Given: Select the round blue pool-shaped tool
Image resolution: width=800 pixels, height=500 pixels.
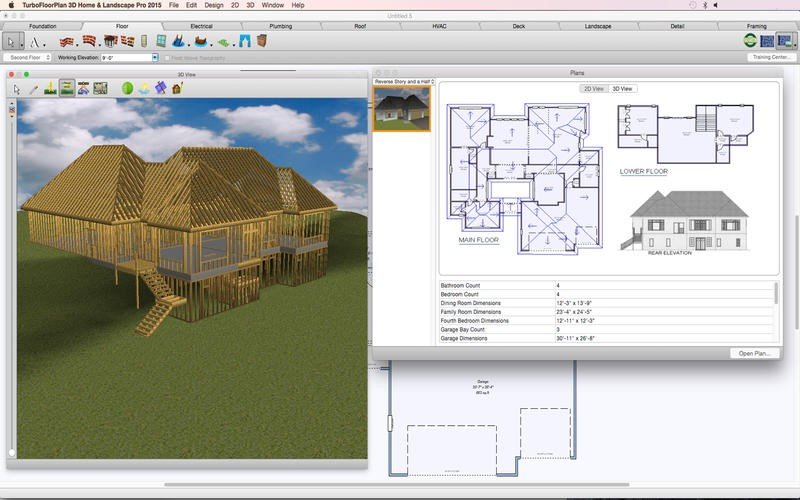Looking at the screenshot, I should (201, 41).
